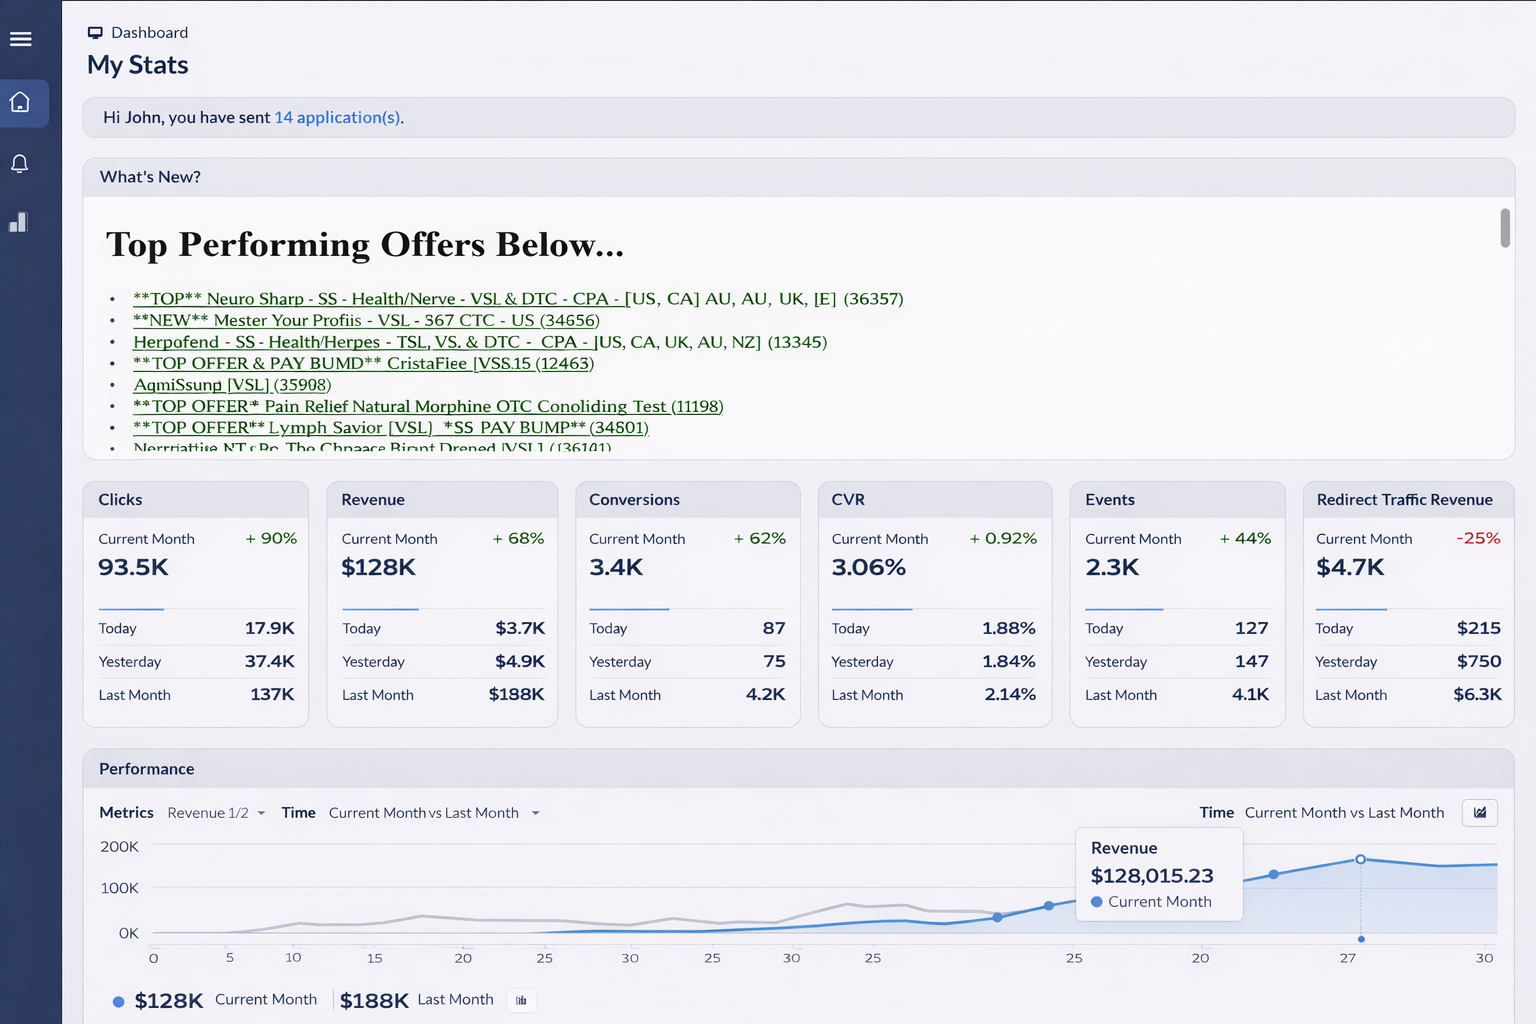
Task: Select the Home icon in the sidebar
Action: [19, 103]
